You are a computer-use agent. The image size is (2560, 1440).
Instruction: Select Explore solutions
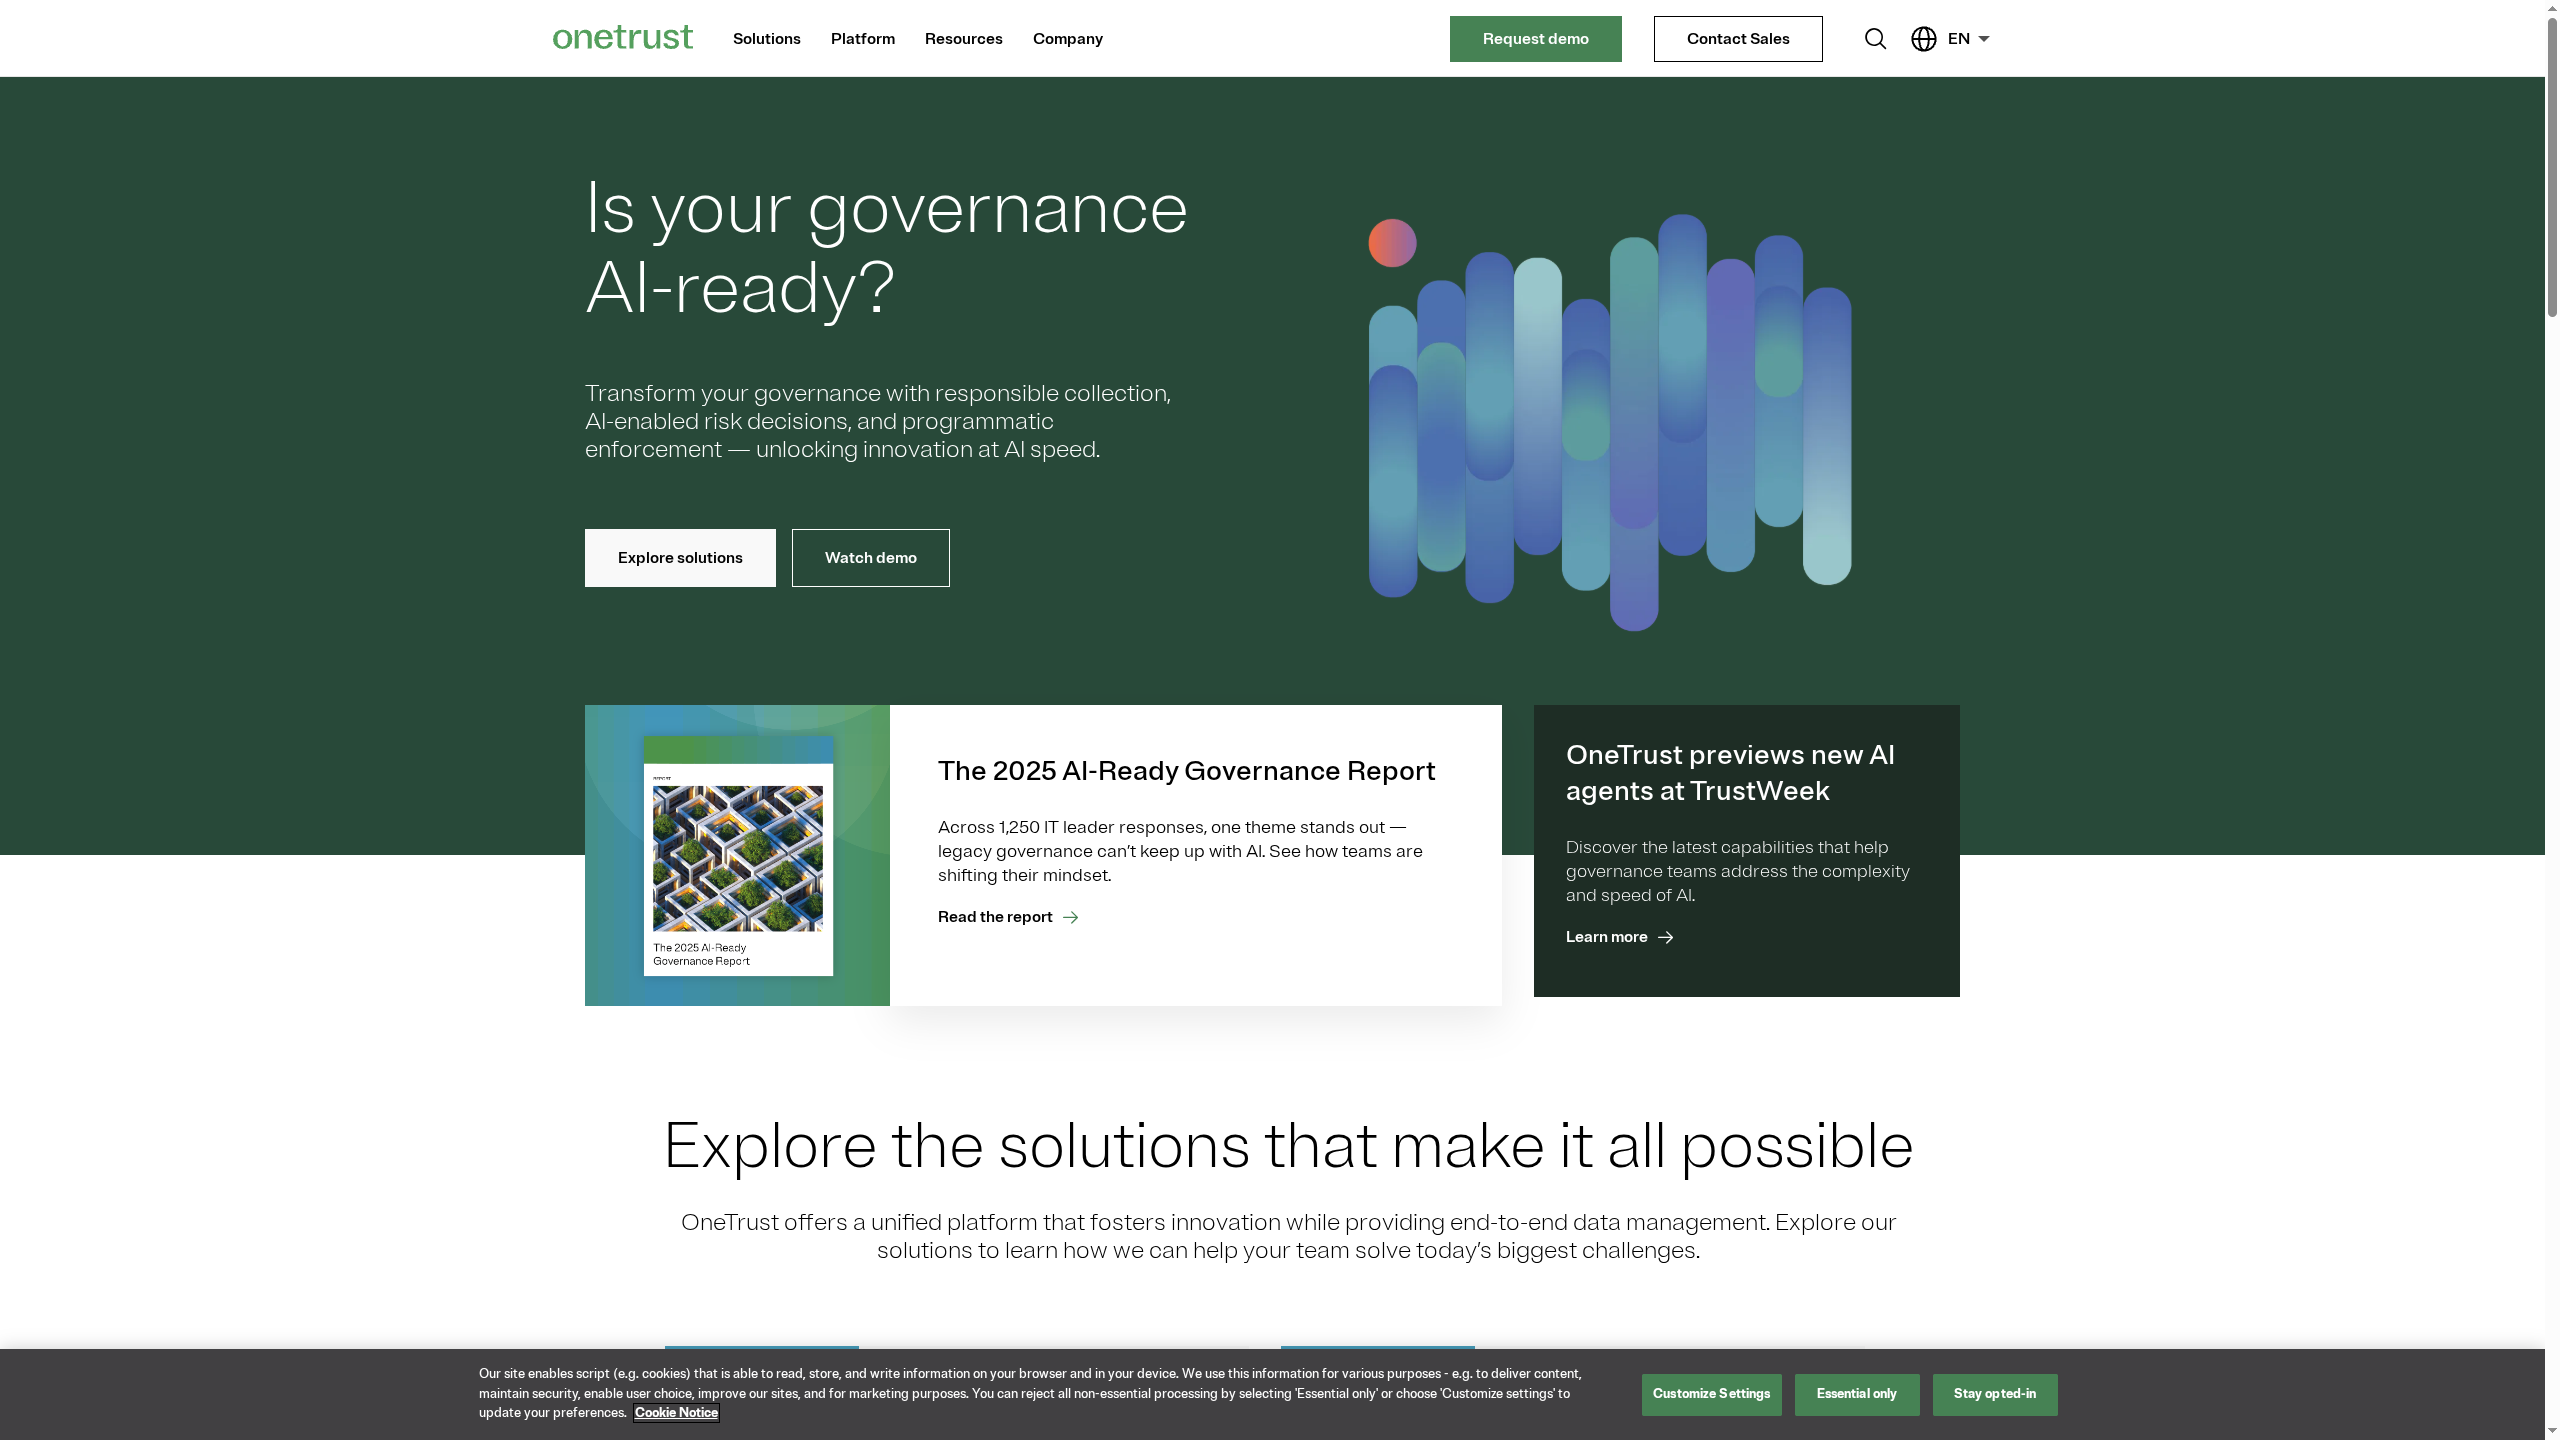(679, 557)
